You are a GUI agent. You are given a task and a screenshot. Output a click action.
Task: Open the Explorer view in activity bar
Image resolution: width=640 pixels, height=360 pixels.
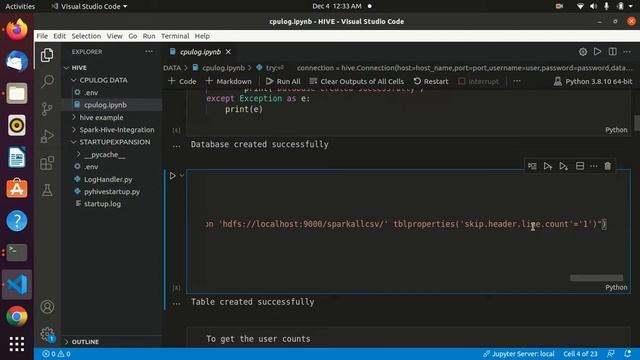pos(47,55)
